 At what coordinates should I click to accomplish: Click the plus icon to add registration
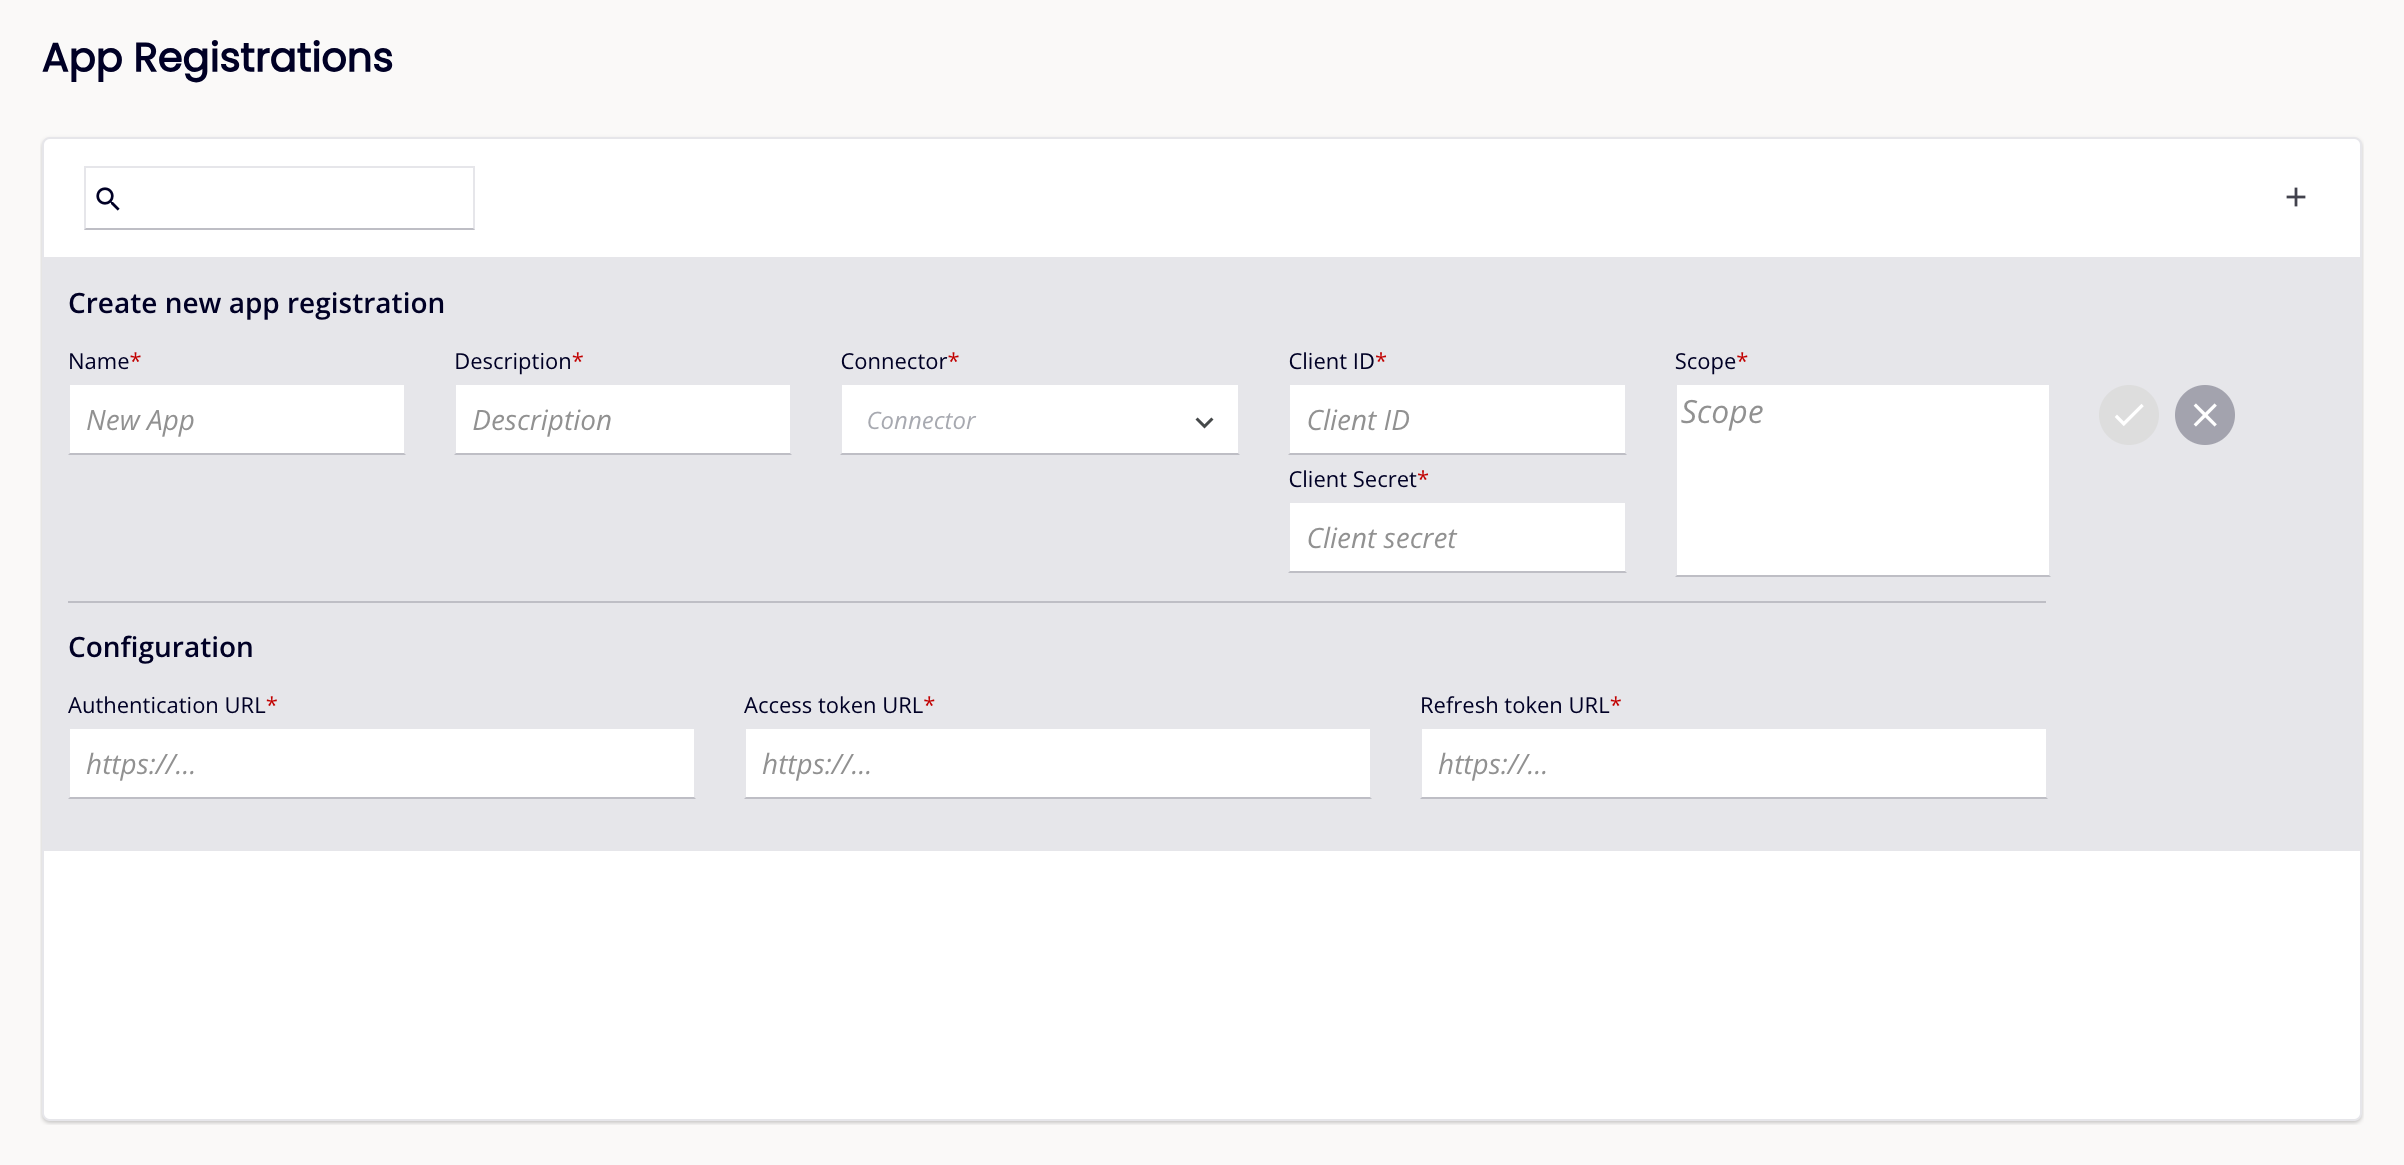pos(2295,197)
